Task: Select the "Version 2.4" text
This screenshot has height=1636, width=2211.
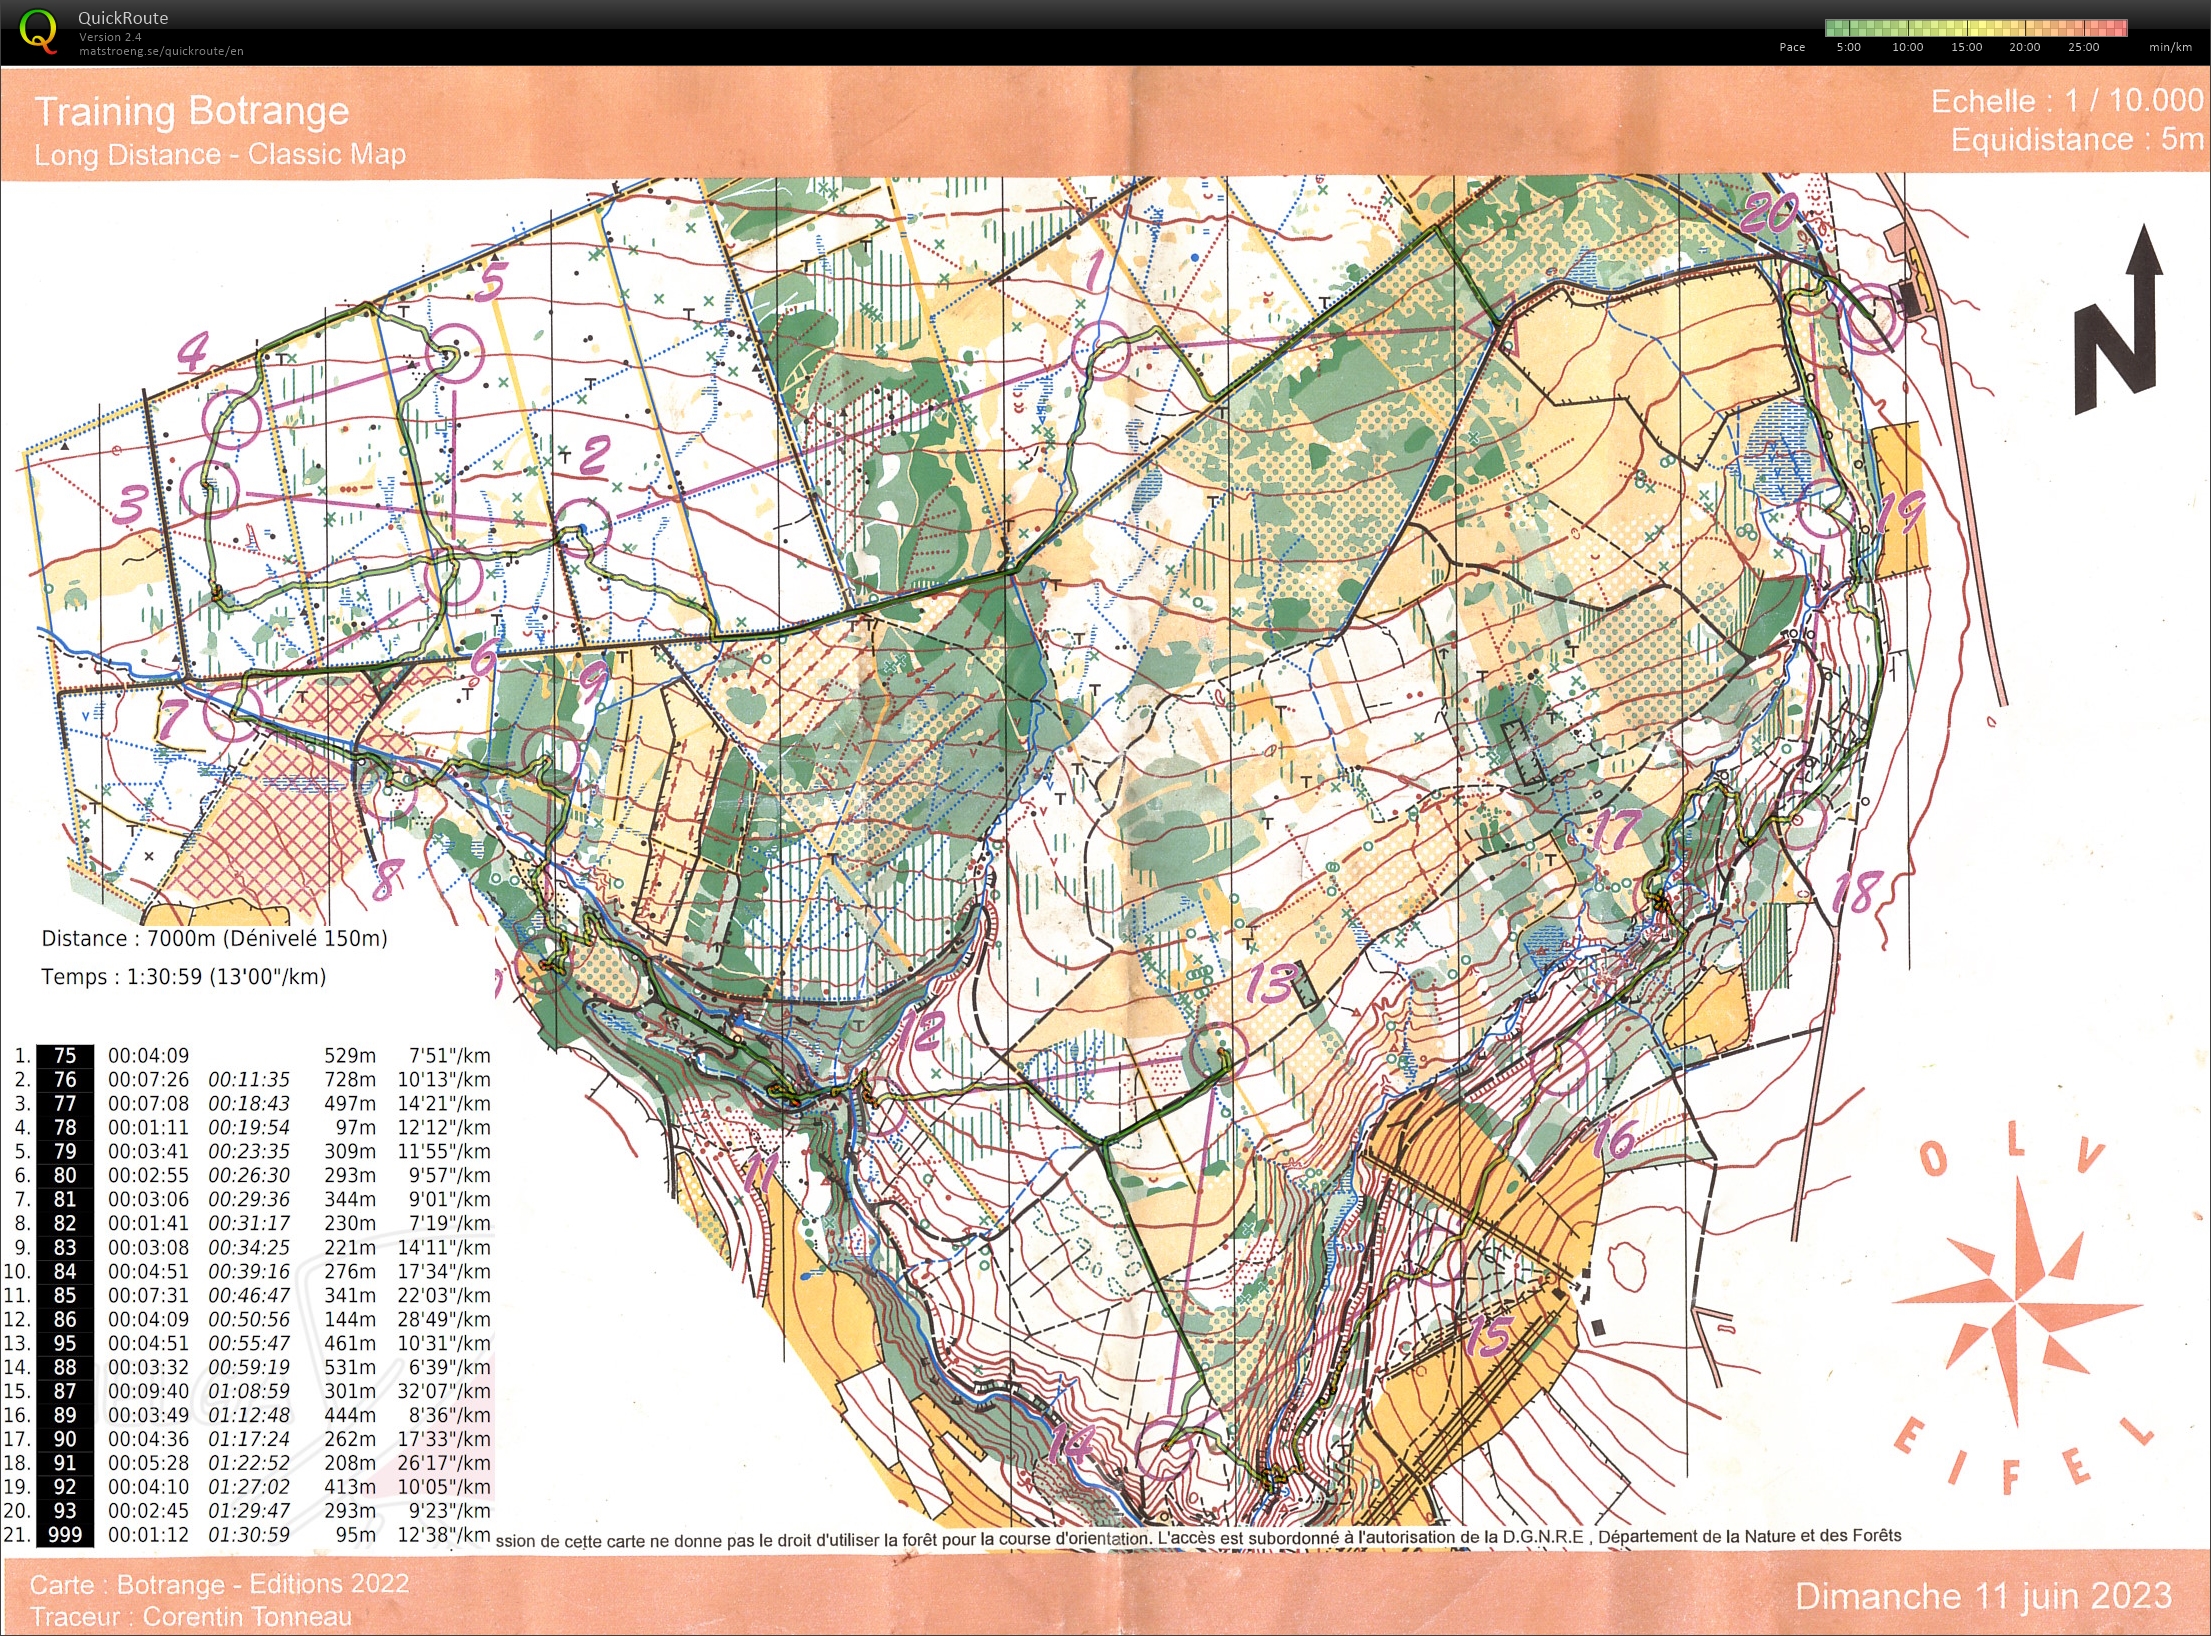Action: 110,37
